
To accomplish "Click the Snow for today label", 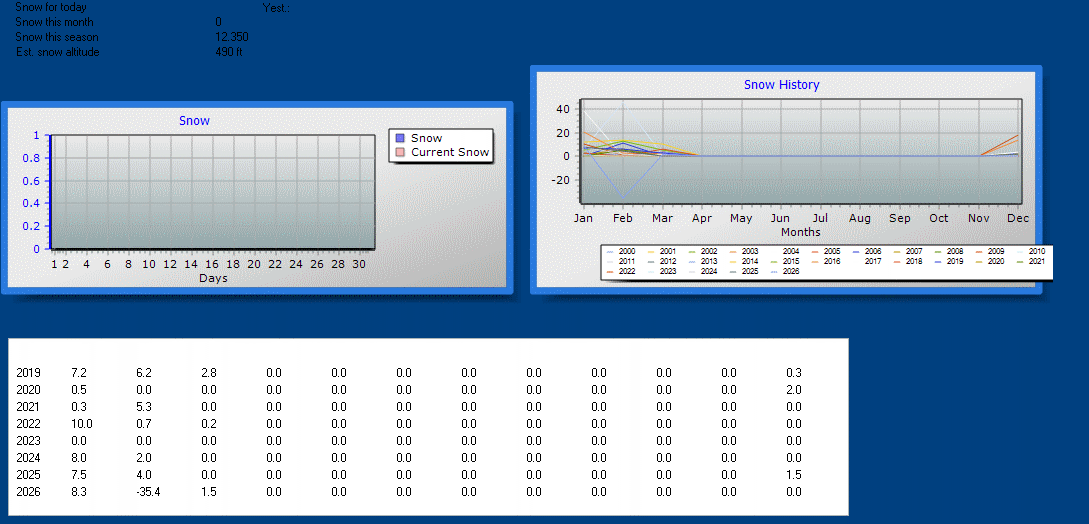I will pos(51,8).
